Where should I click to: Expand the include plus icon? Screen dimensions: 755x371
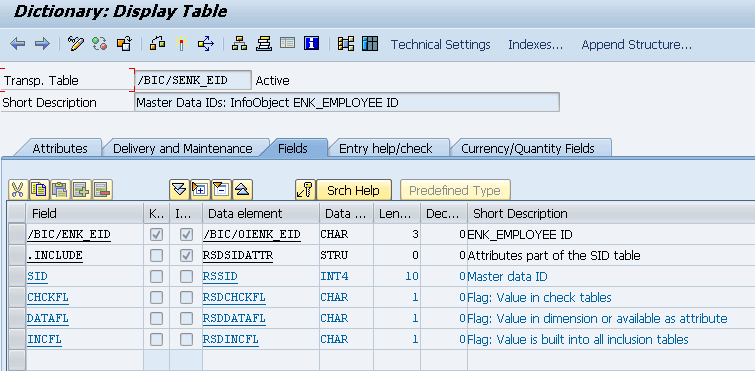[200, 190]
